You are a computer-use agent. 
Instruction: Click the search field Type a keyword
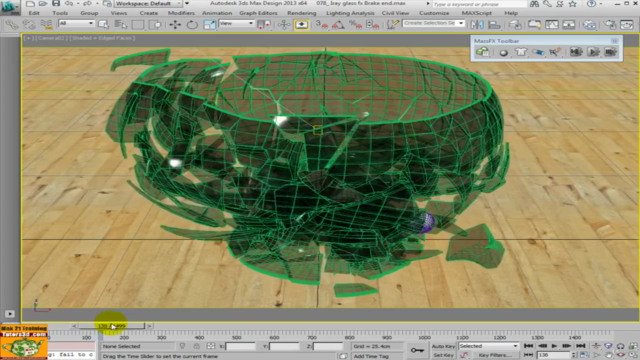click(x=479, y=4)
